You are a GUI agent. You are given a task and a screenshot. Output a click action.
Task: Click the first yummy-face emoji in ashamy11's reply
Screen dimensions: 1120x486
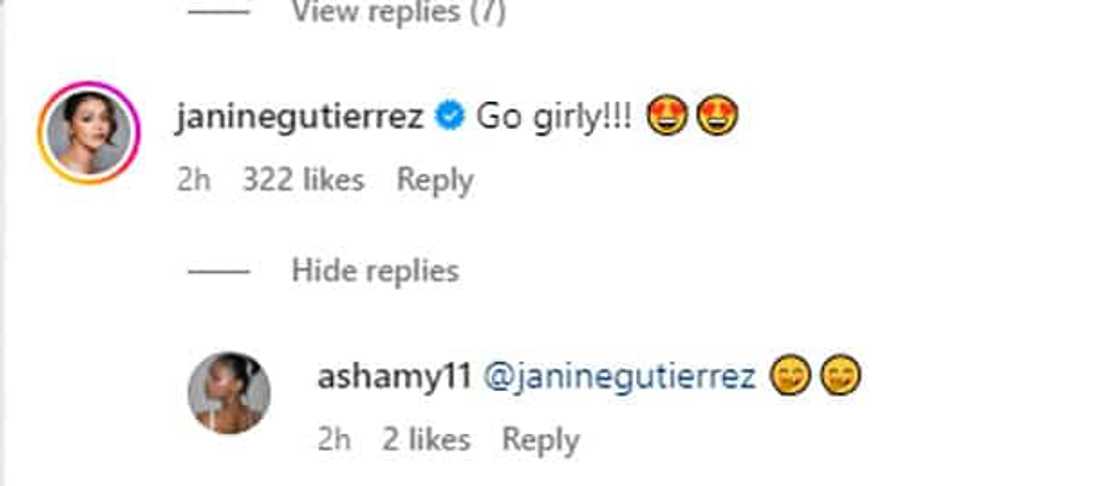point(790,377)
